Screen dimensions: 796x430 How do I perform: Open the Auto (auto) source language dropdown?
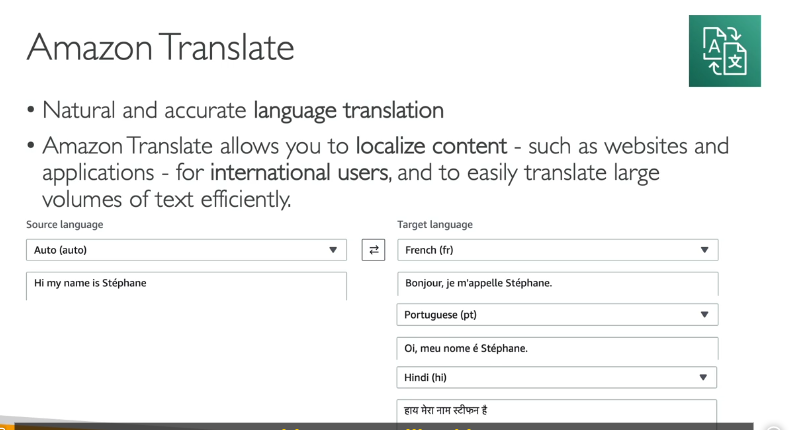[186, 250]
